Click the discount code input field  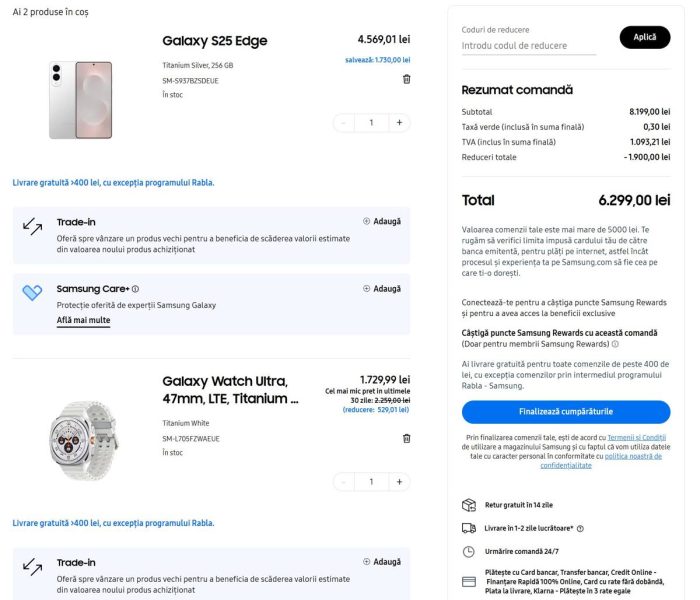pyautogui.click(x=528, y=46)
